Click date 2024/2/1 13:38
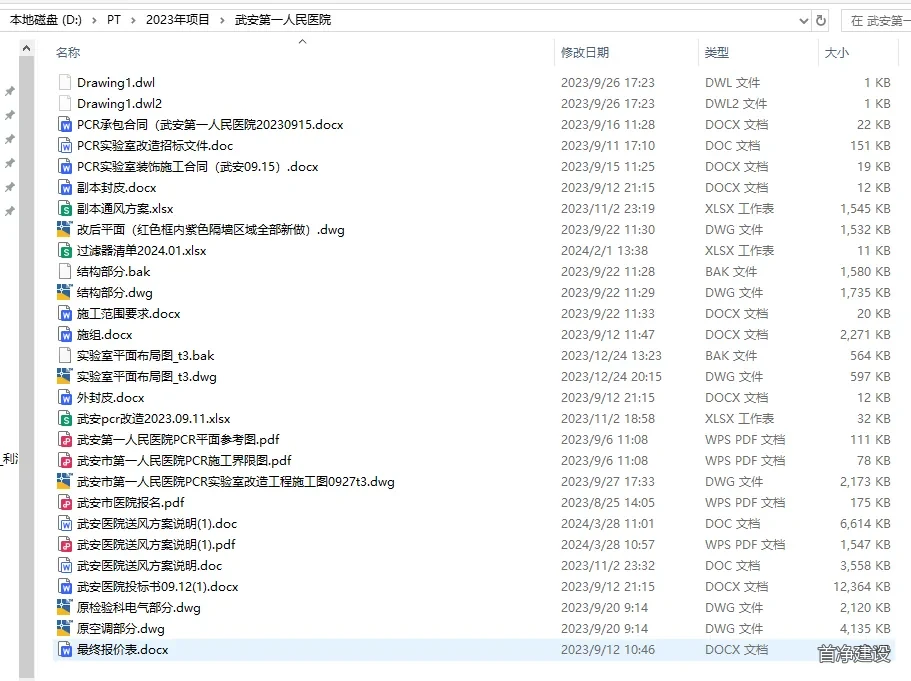Viewport: 911px width, 681px height. [604, 250]
